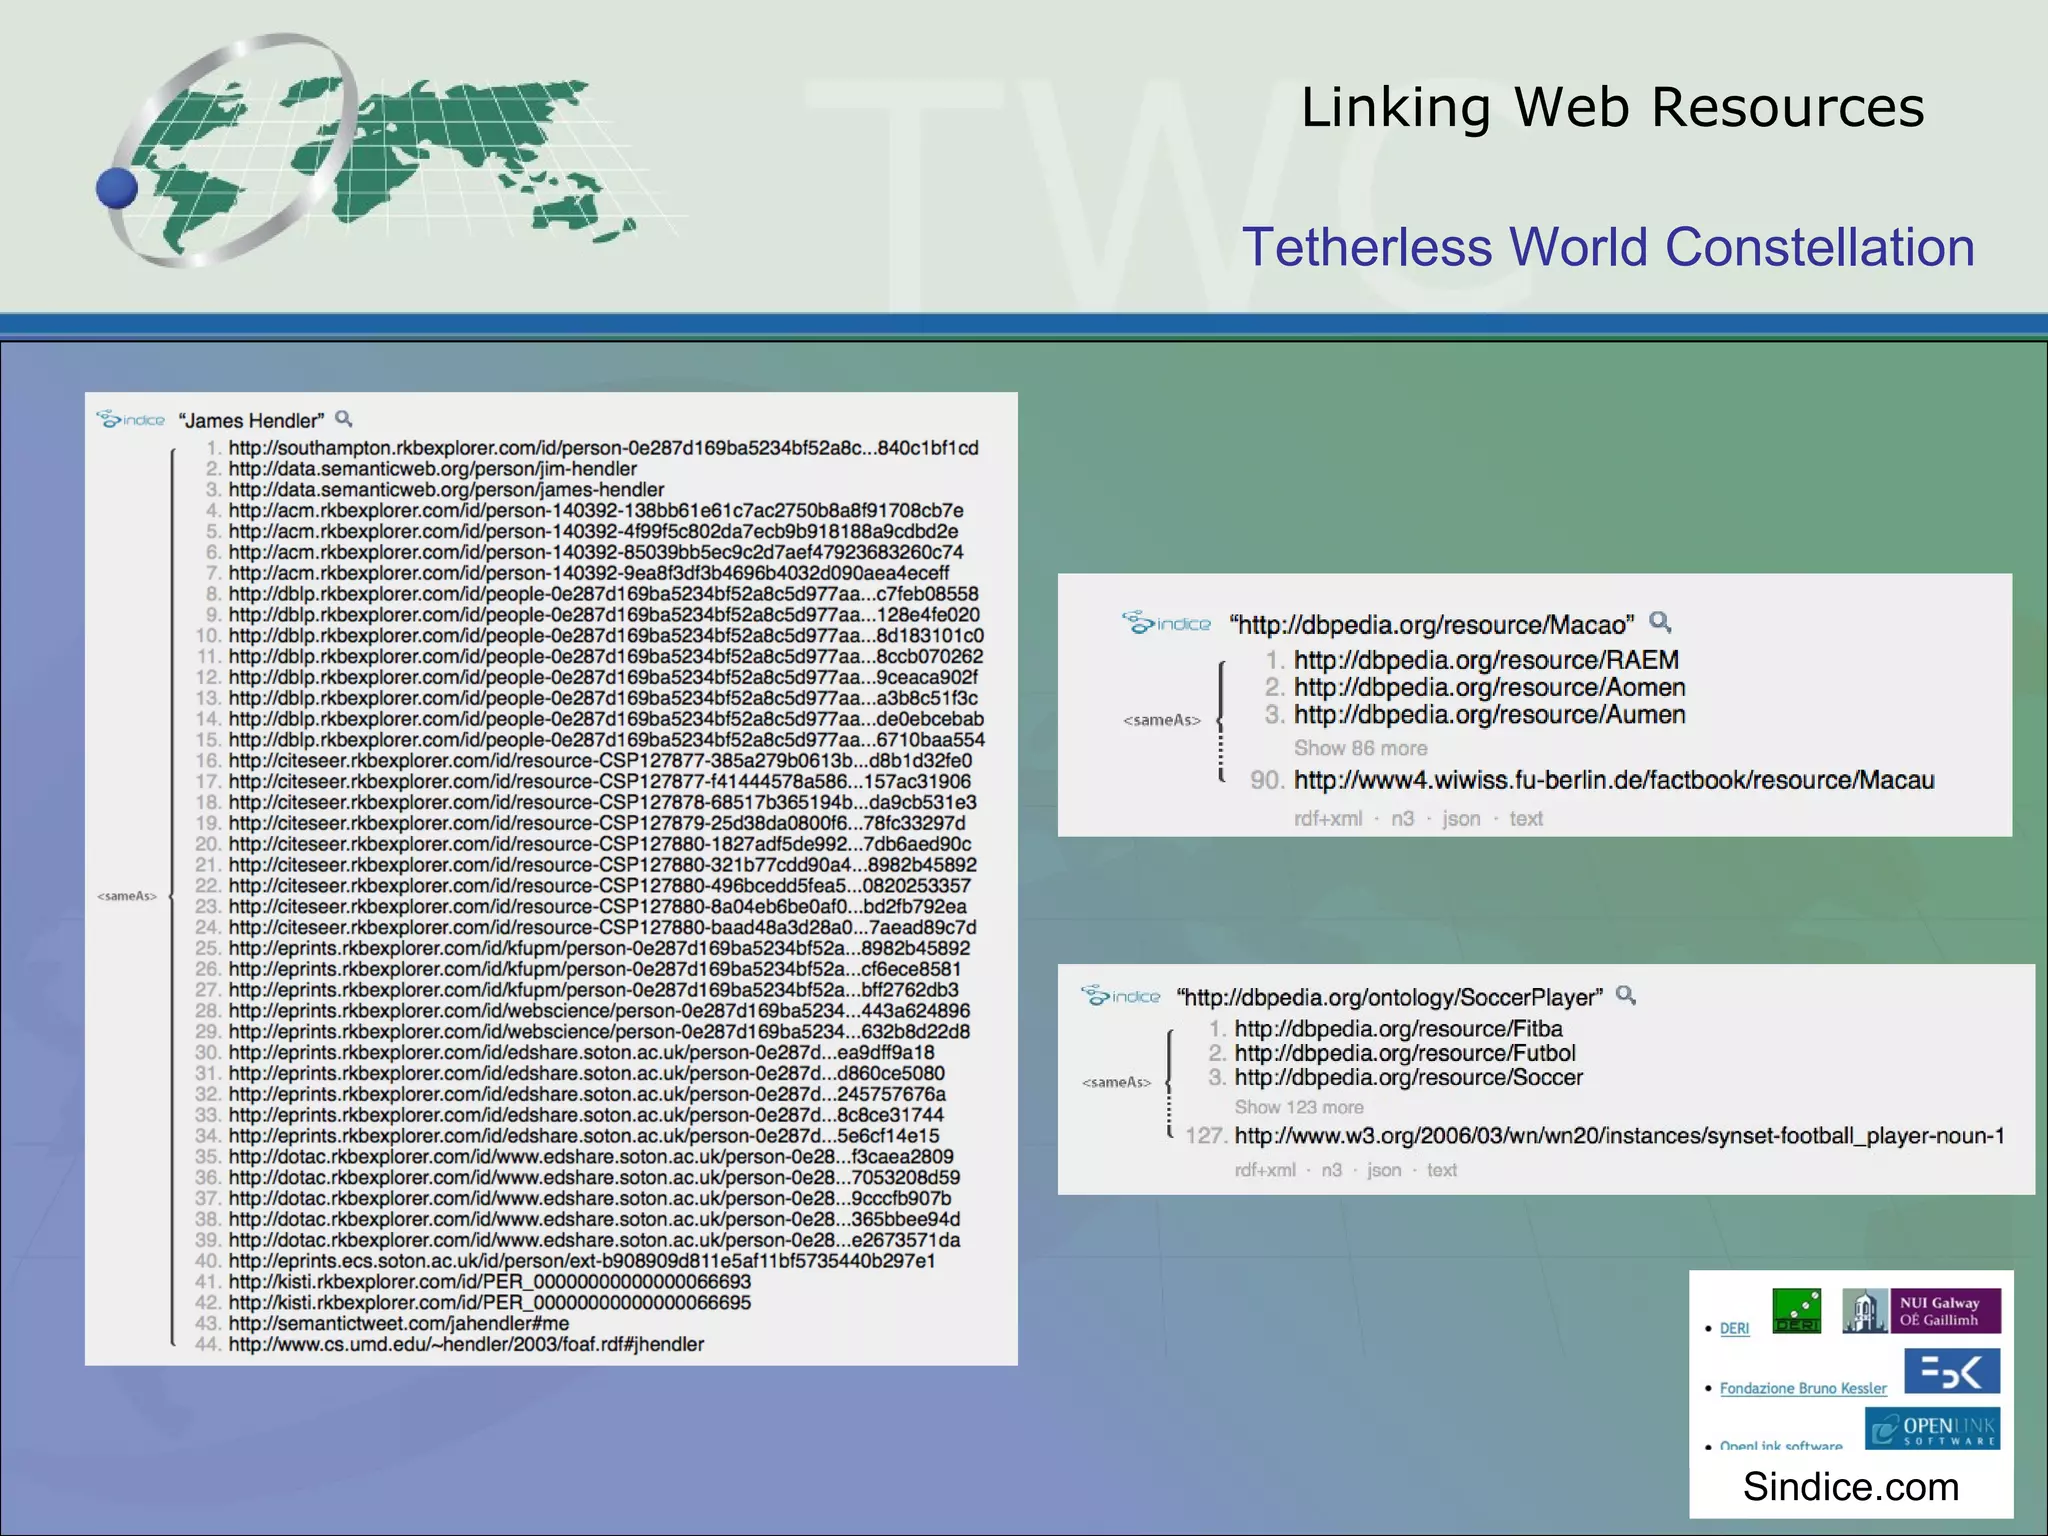The image size is (2048, 1536).
Task: Click the OpenLink Software logo
Action: click(1932, 1428)
